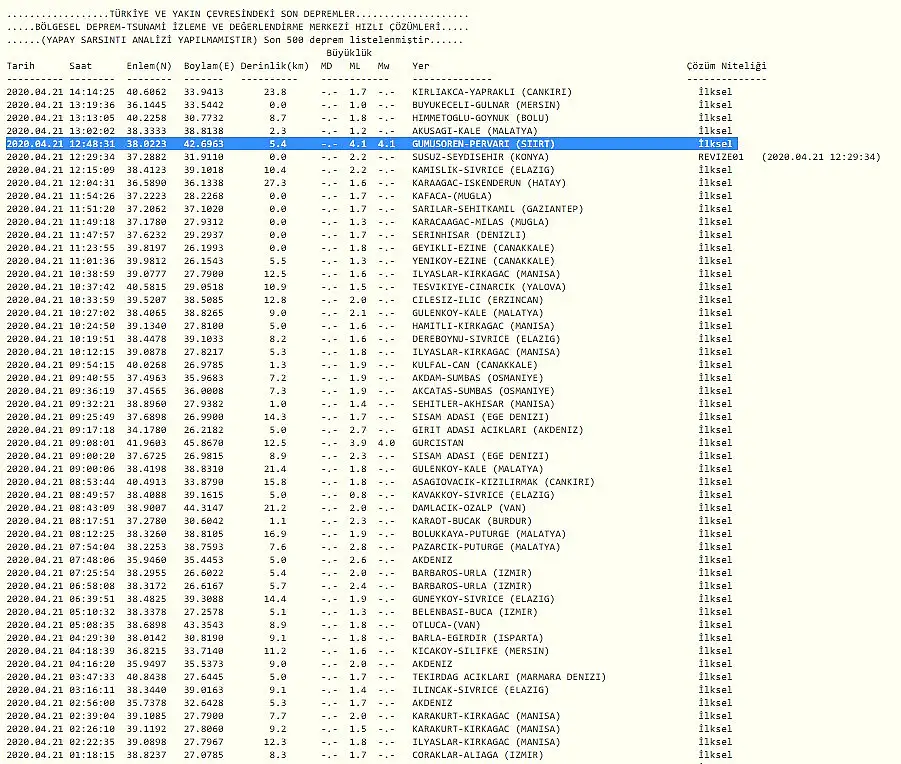
Task: Click the Boylam(E) column header
Action: [x=210, y=66]
